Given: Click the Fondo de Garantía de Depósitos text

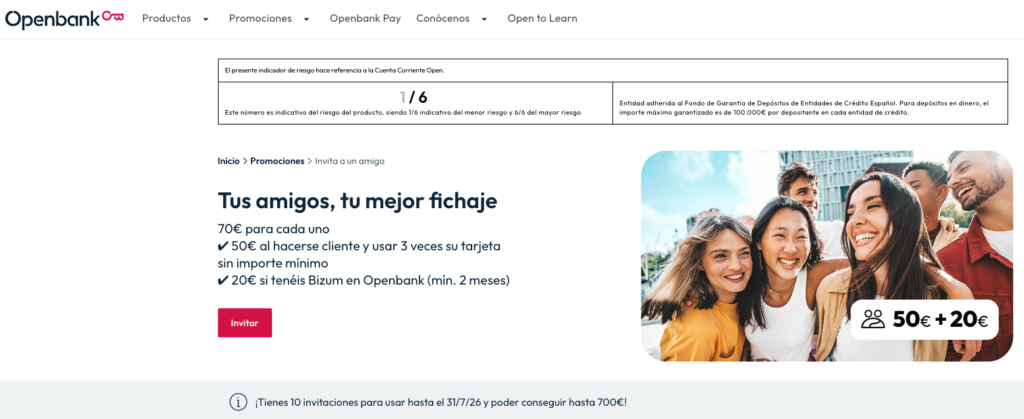Looking at the screenshot, I should coord(805,108).
